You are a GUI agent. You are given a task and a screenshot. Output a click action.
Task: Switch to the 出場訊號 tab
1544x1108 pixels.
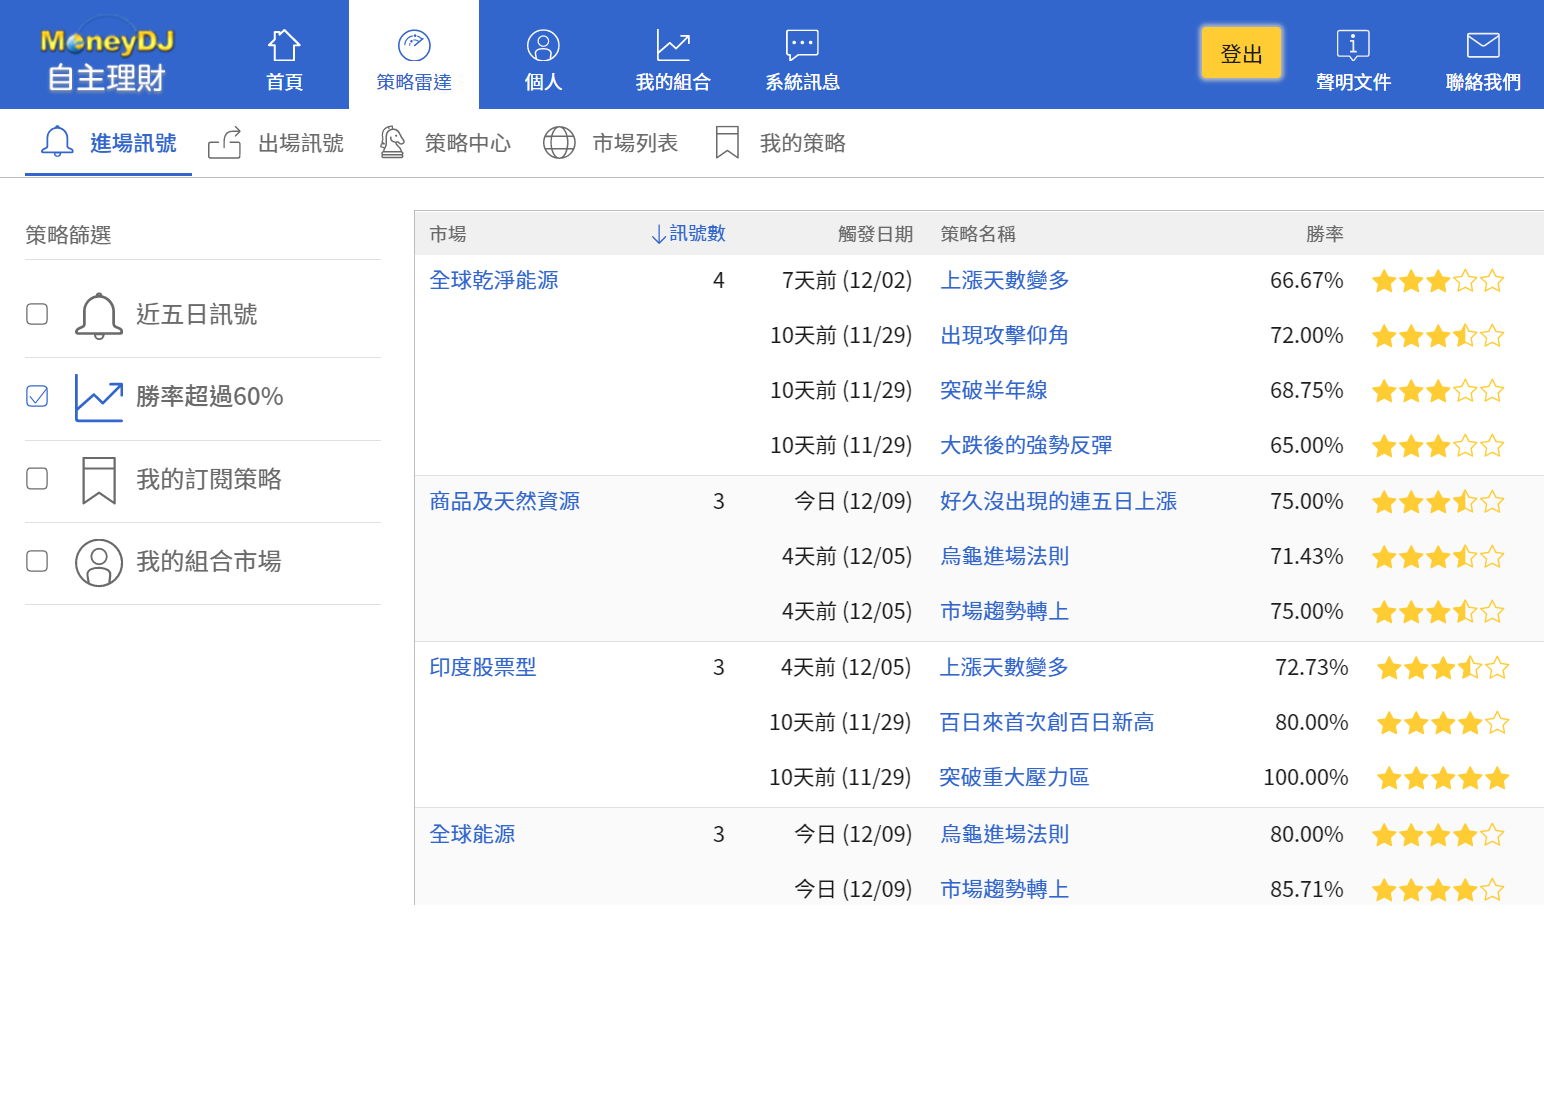[277, 143]
